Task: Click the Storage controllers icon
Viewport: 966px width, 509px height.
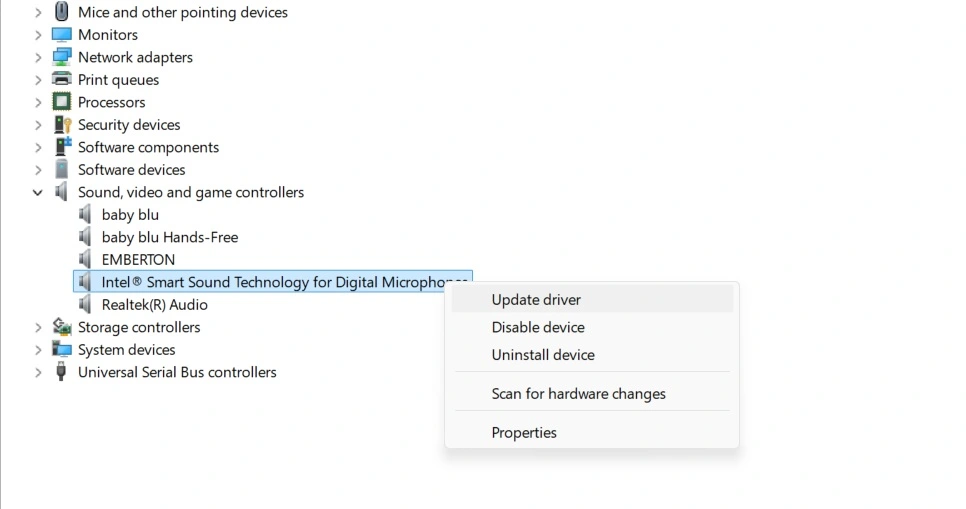Action: [62, 327]
